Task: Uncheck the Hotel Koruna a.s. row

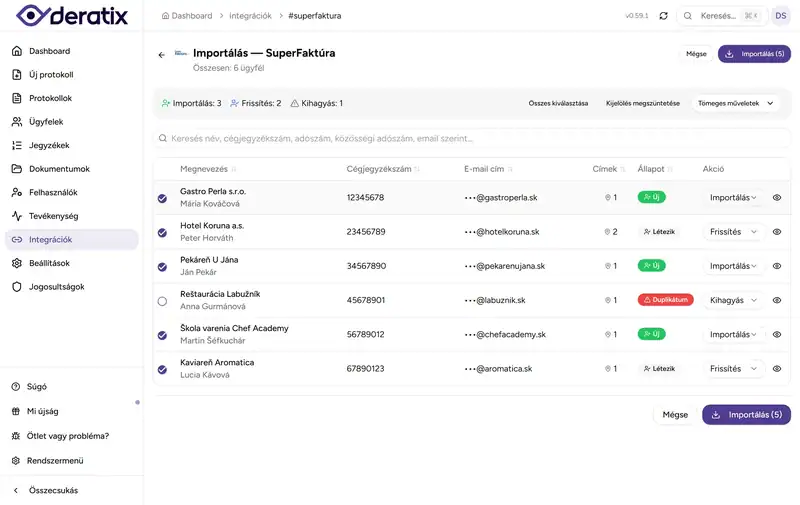Action: 162,233
